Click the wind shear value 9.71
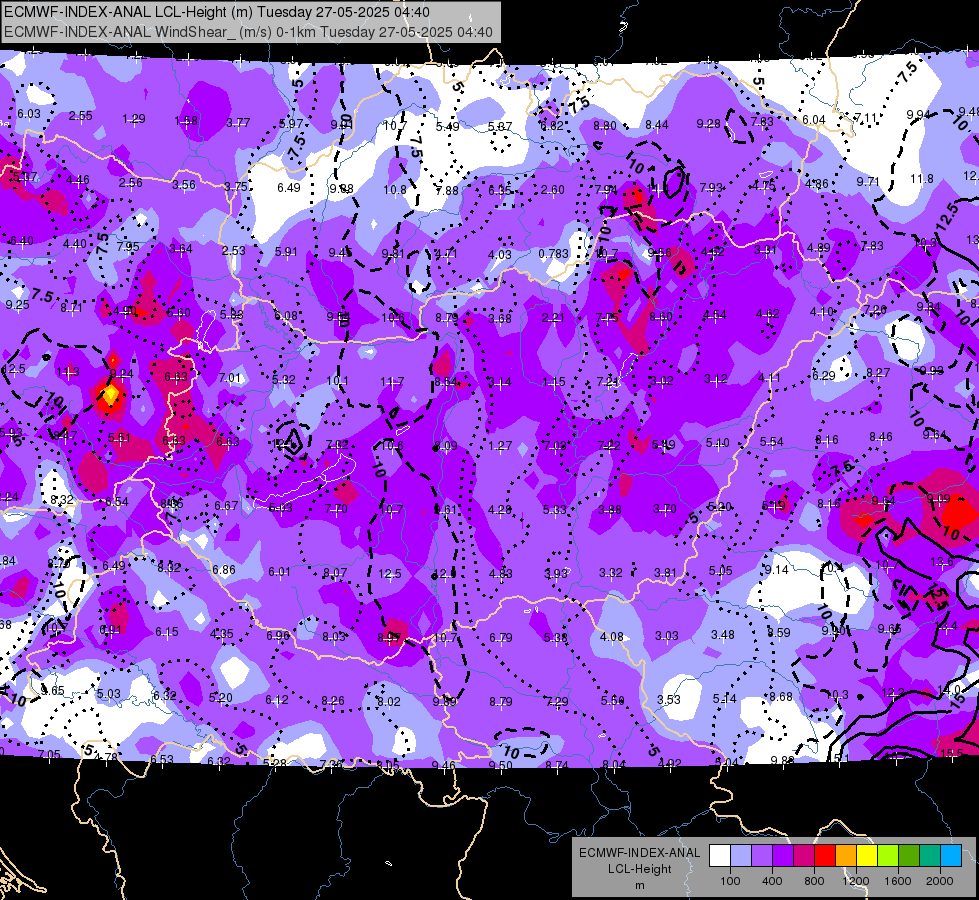Viewport: 979px width, 900px height. click(868, 181)
